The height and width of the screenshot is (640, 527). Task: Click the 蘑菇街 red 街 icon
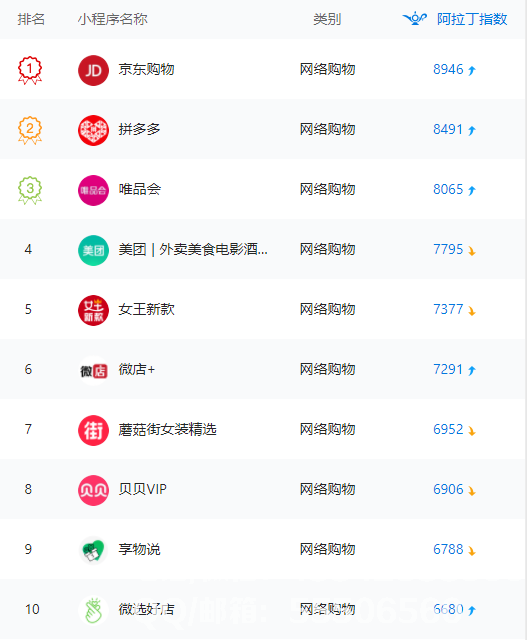click(93, 430)
